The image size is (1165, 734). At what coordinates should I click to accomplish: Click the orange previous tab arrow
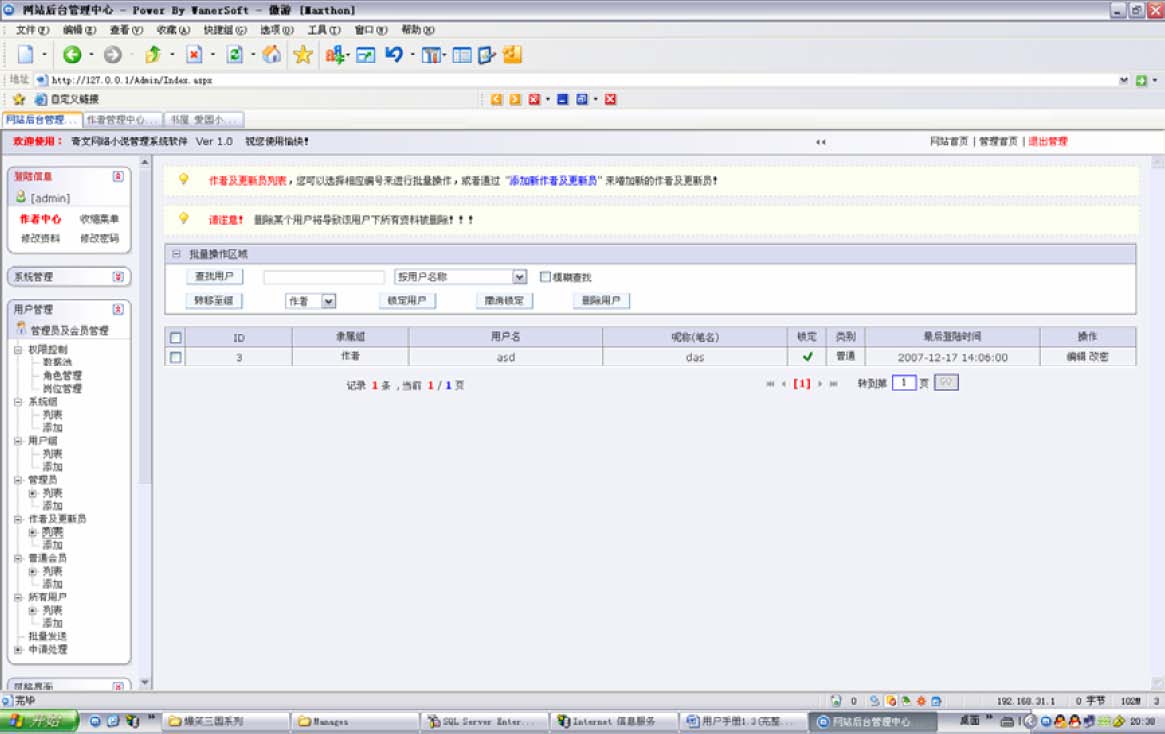coord(496,99)
